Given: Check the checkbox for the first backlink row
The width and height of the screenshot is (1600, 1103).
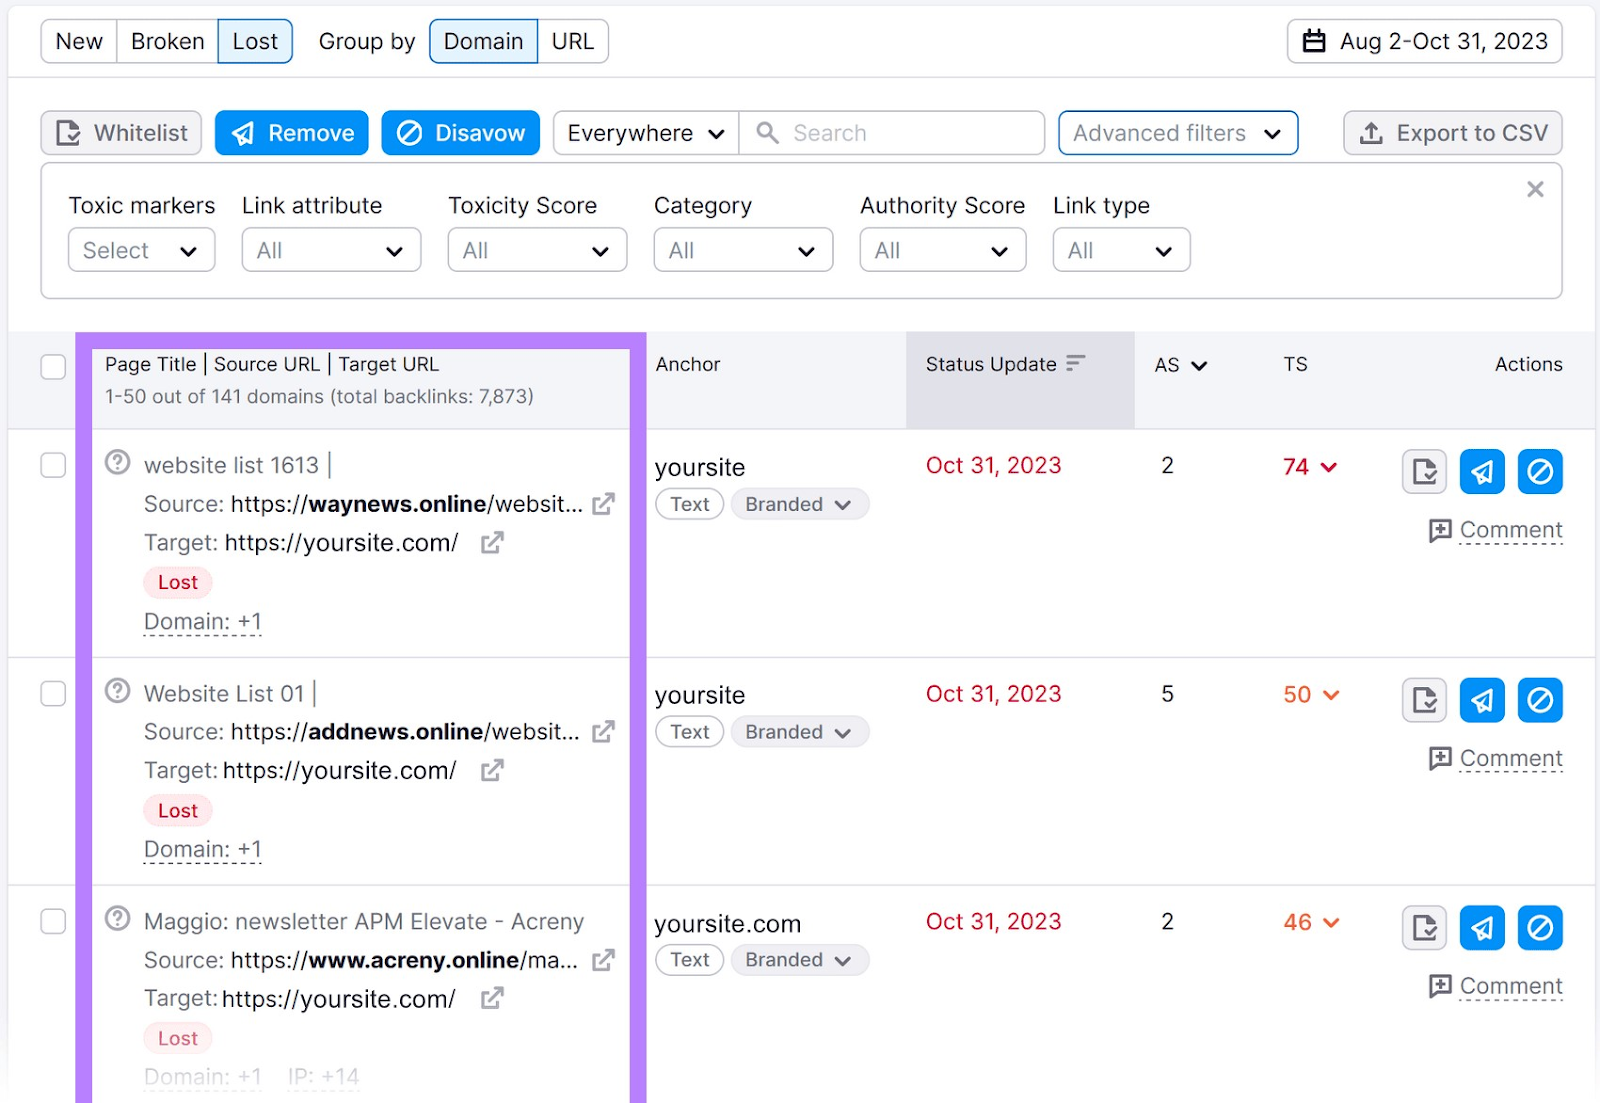Looking at the screenshot, I should 53,465.
